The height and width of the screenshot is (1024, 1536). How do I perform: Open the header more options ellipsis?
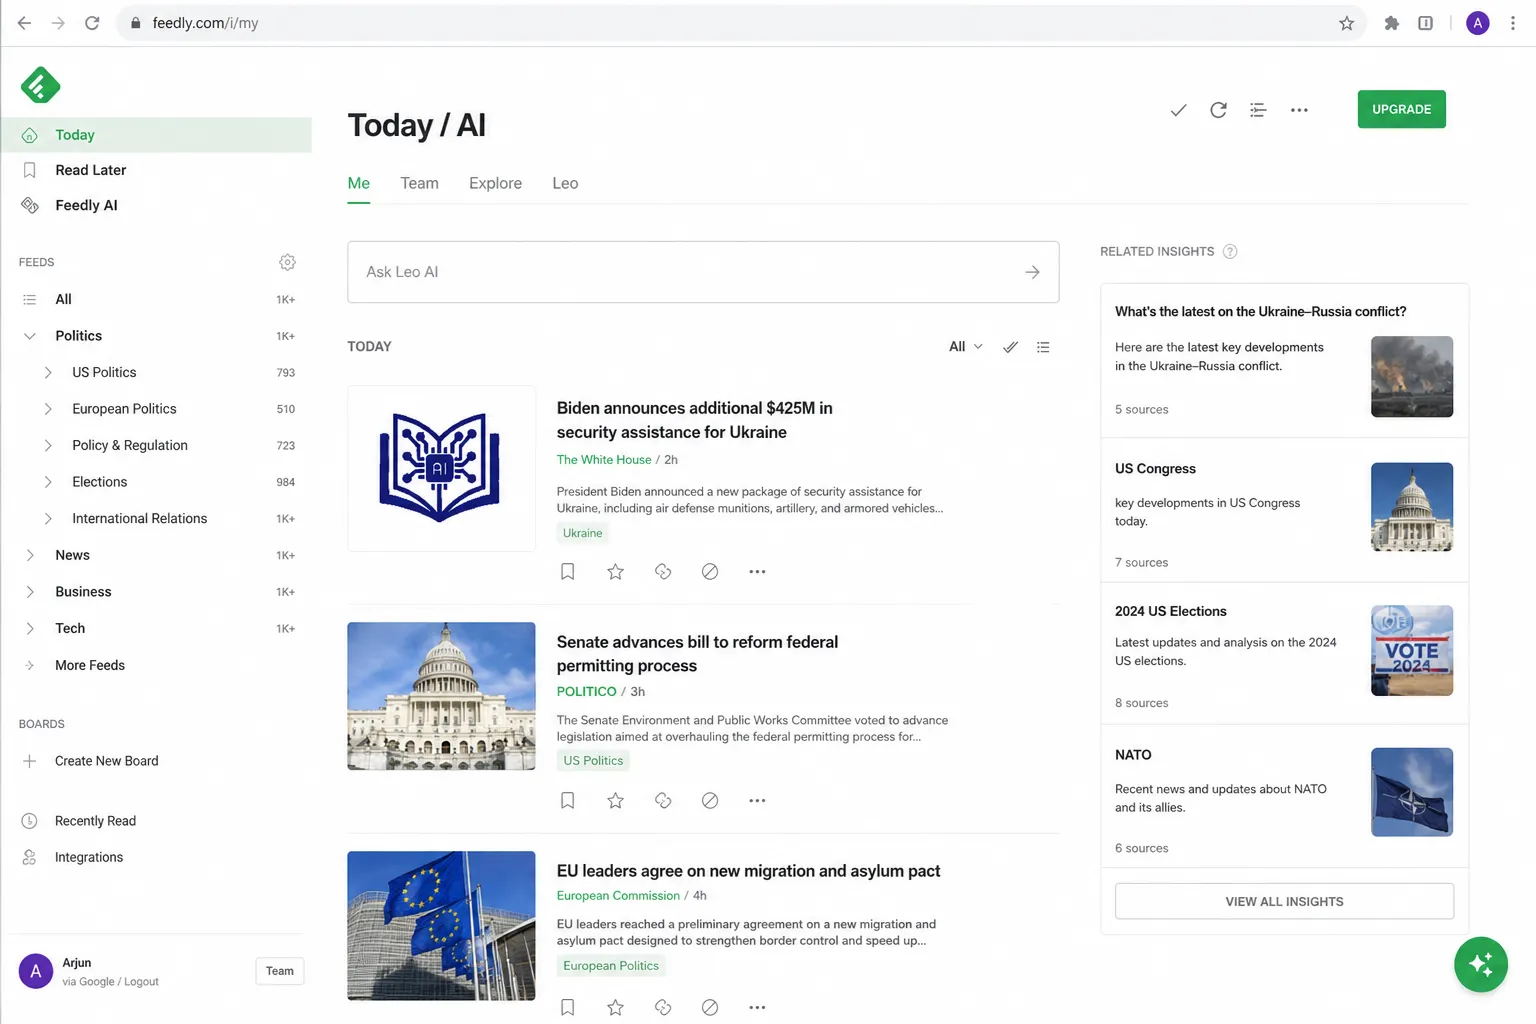click(1299, 110)
